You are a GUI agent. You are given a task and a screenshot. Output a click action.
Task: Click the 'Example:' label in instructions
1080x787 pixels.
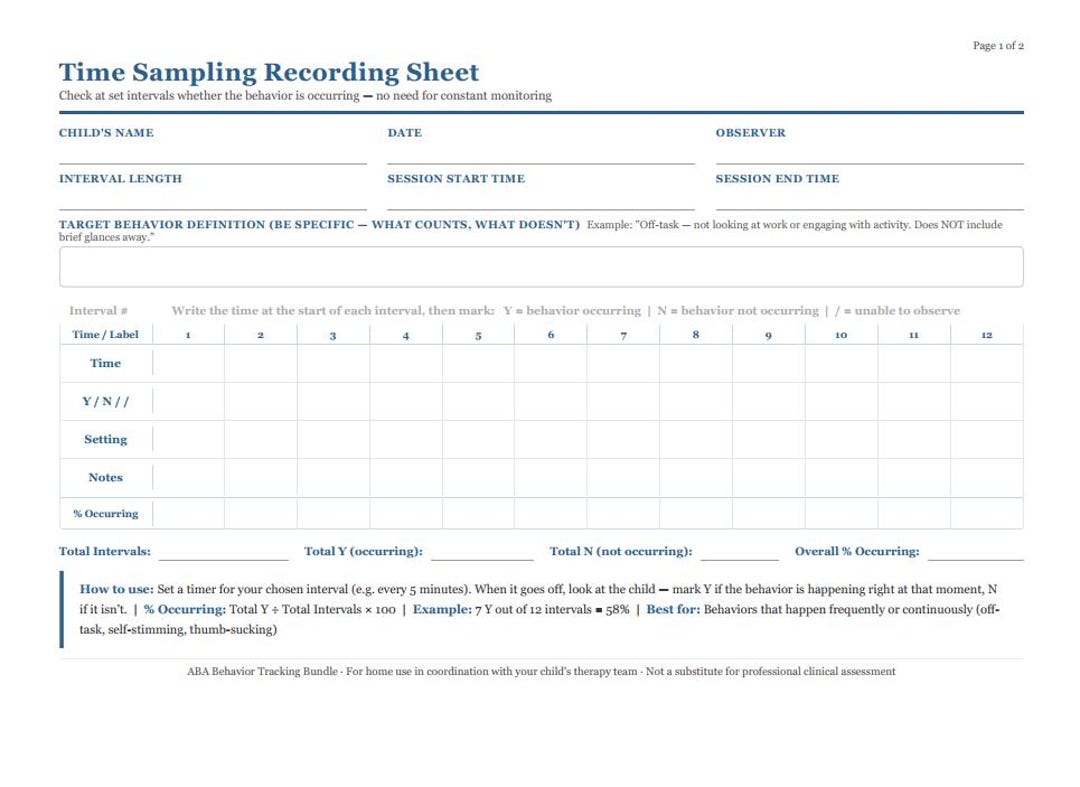(442, 609)
